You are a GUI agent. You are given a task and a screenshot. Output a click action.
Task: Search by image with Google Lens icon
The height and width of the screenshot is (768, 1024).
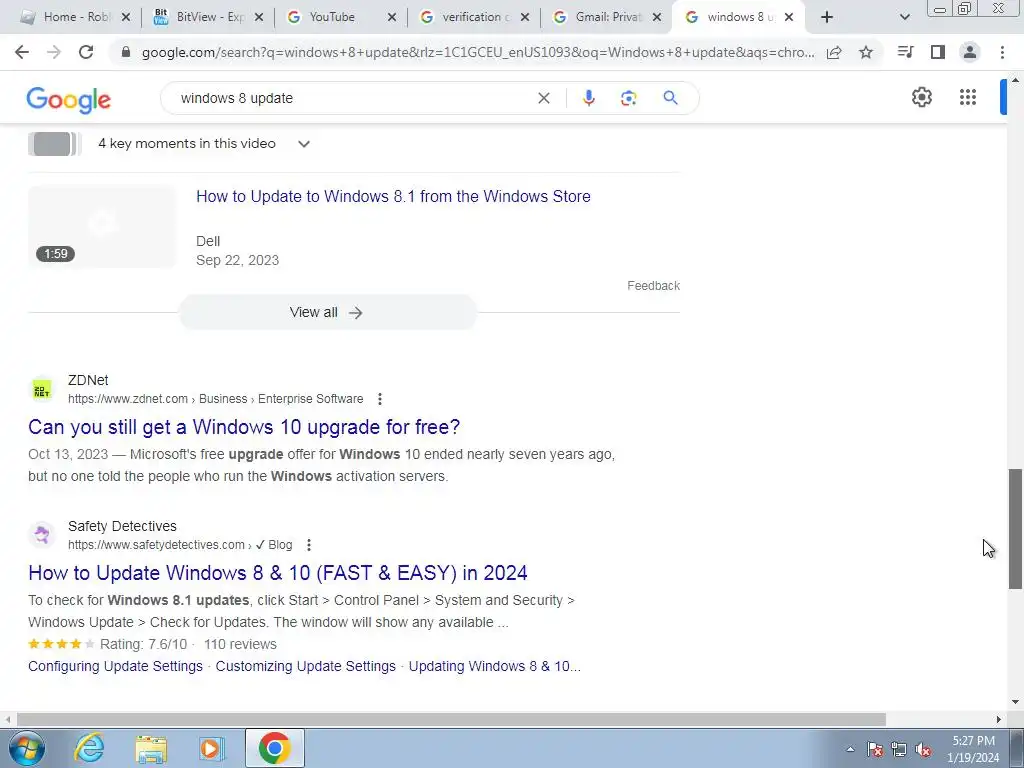628,98
